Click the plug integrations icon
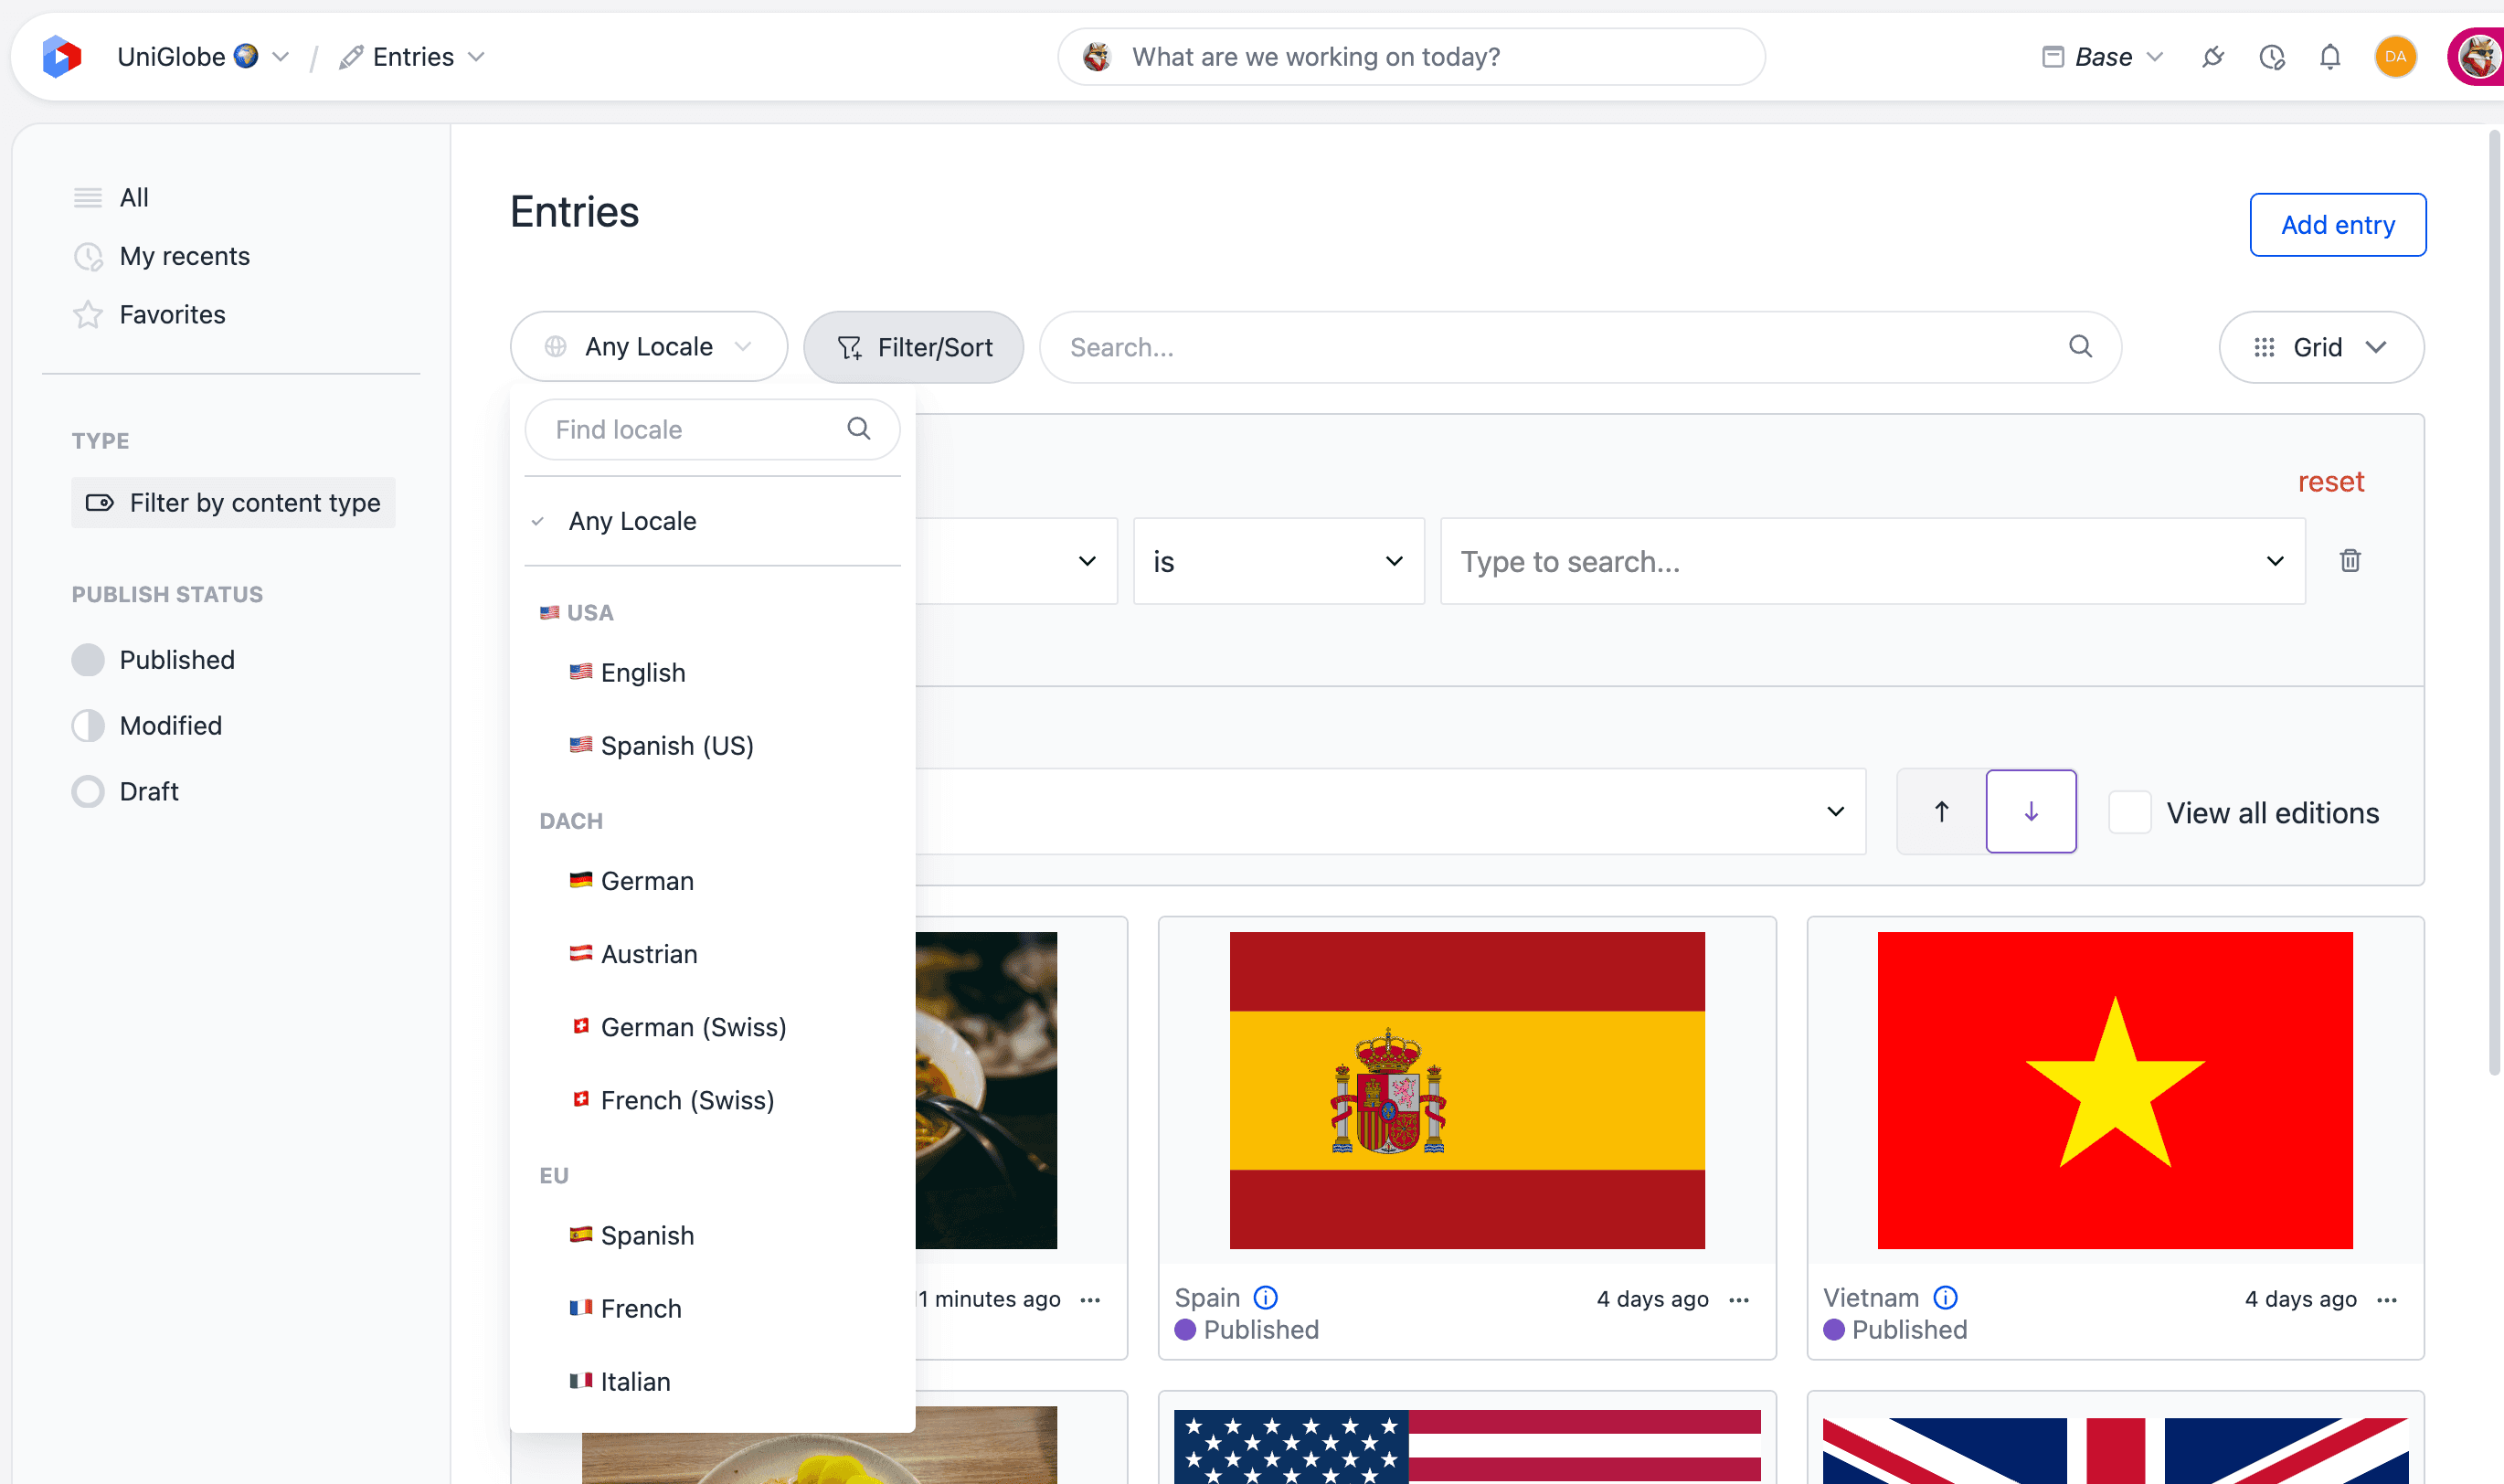Viewport: 2504px width, 1484px height. (x=2212, y=57)
